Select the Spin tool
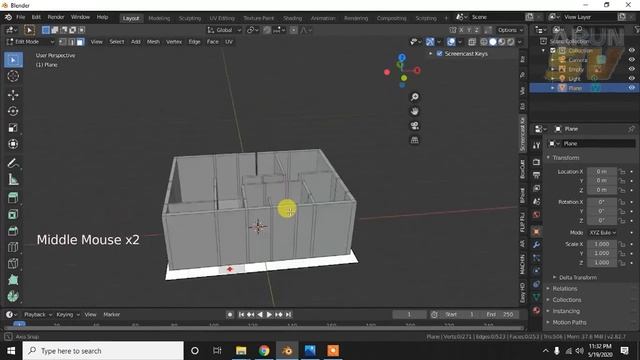The height and width of the screenshot is (360, 640). click(13, 296)
